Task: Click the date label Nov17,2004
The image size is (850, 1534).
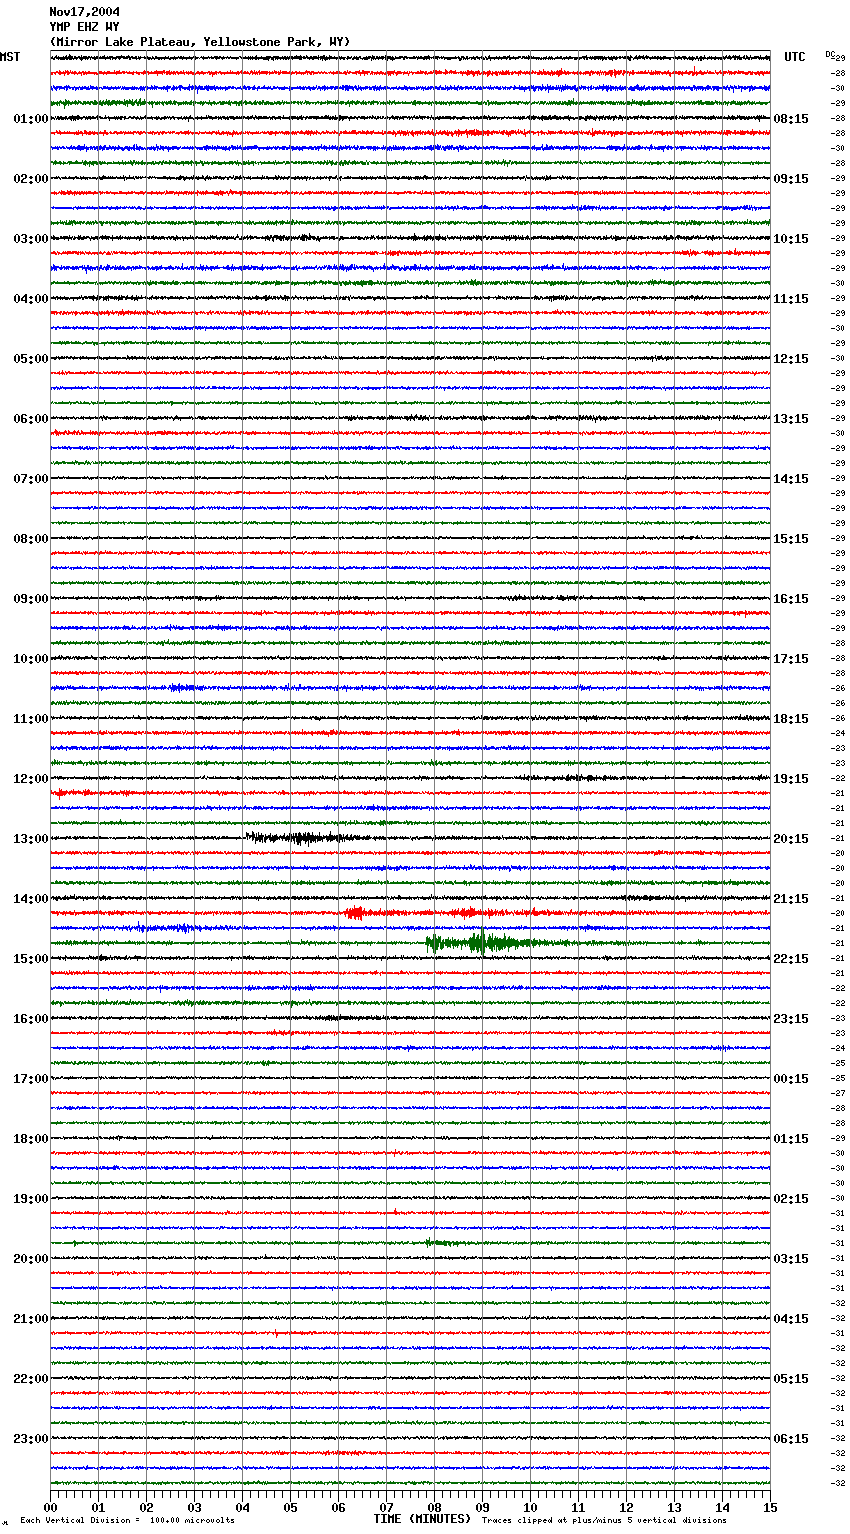Action: pyautogui.click(x=84, y=12)
